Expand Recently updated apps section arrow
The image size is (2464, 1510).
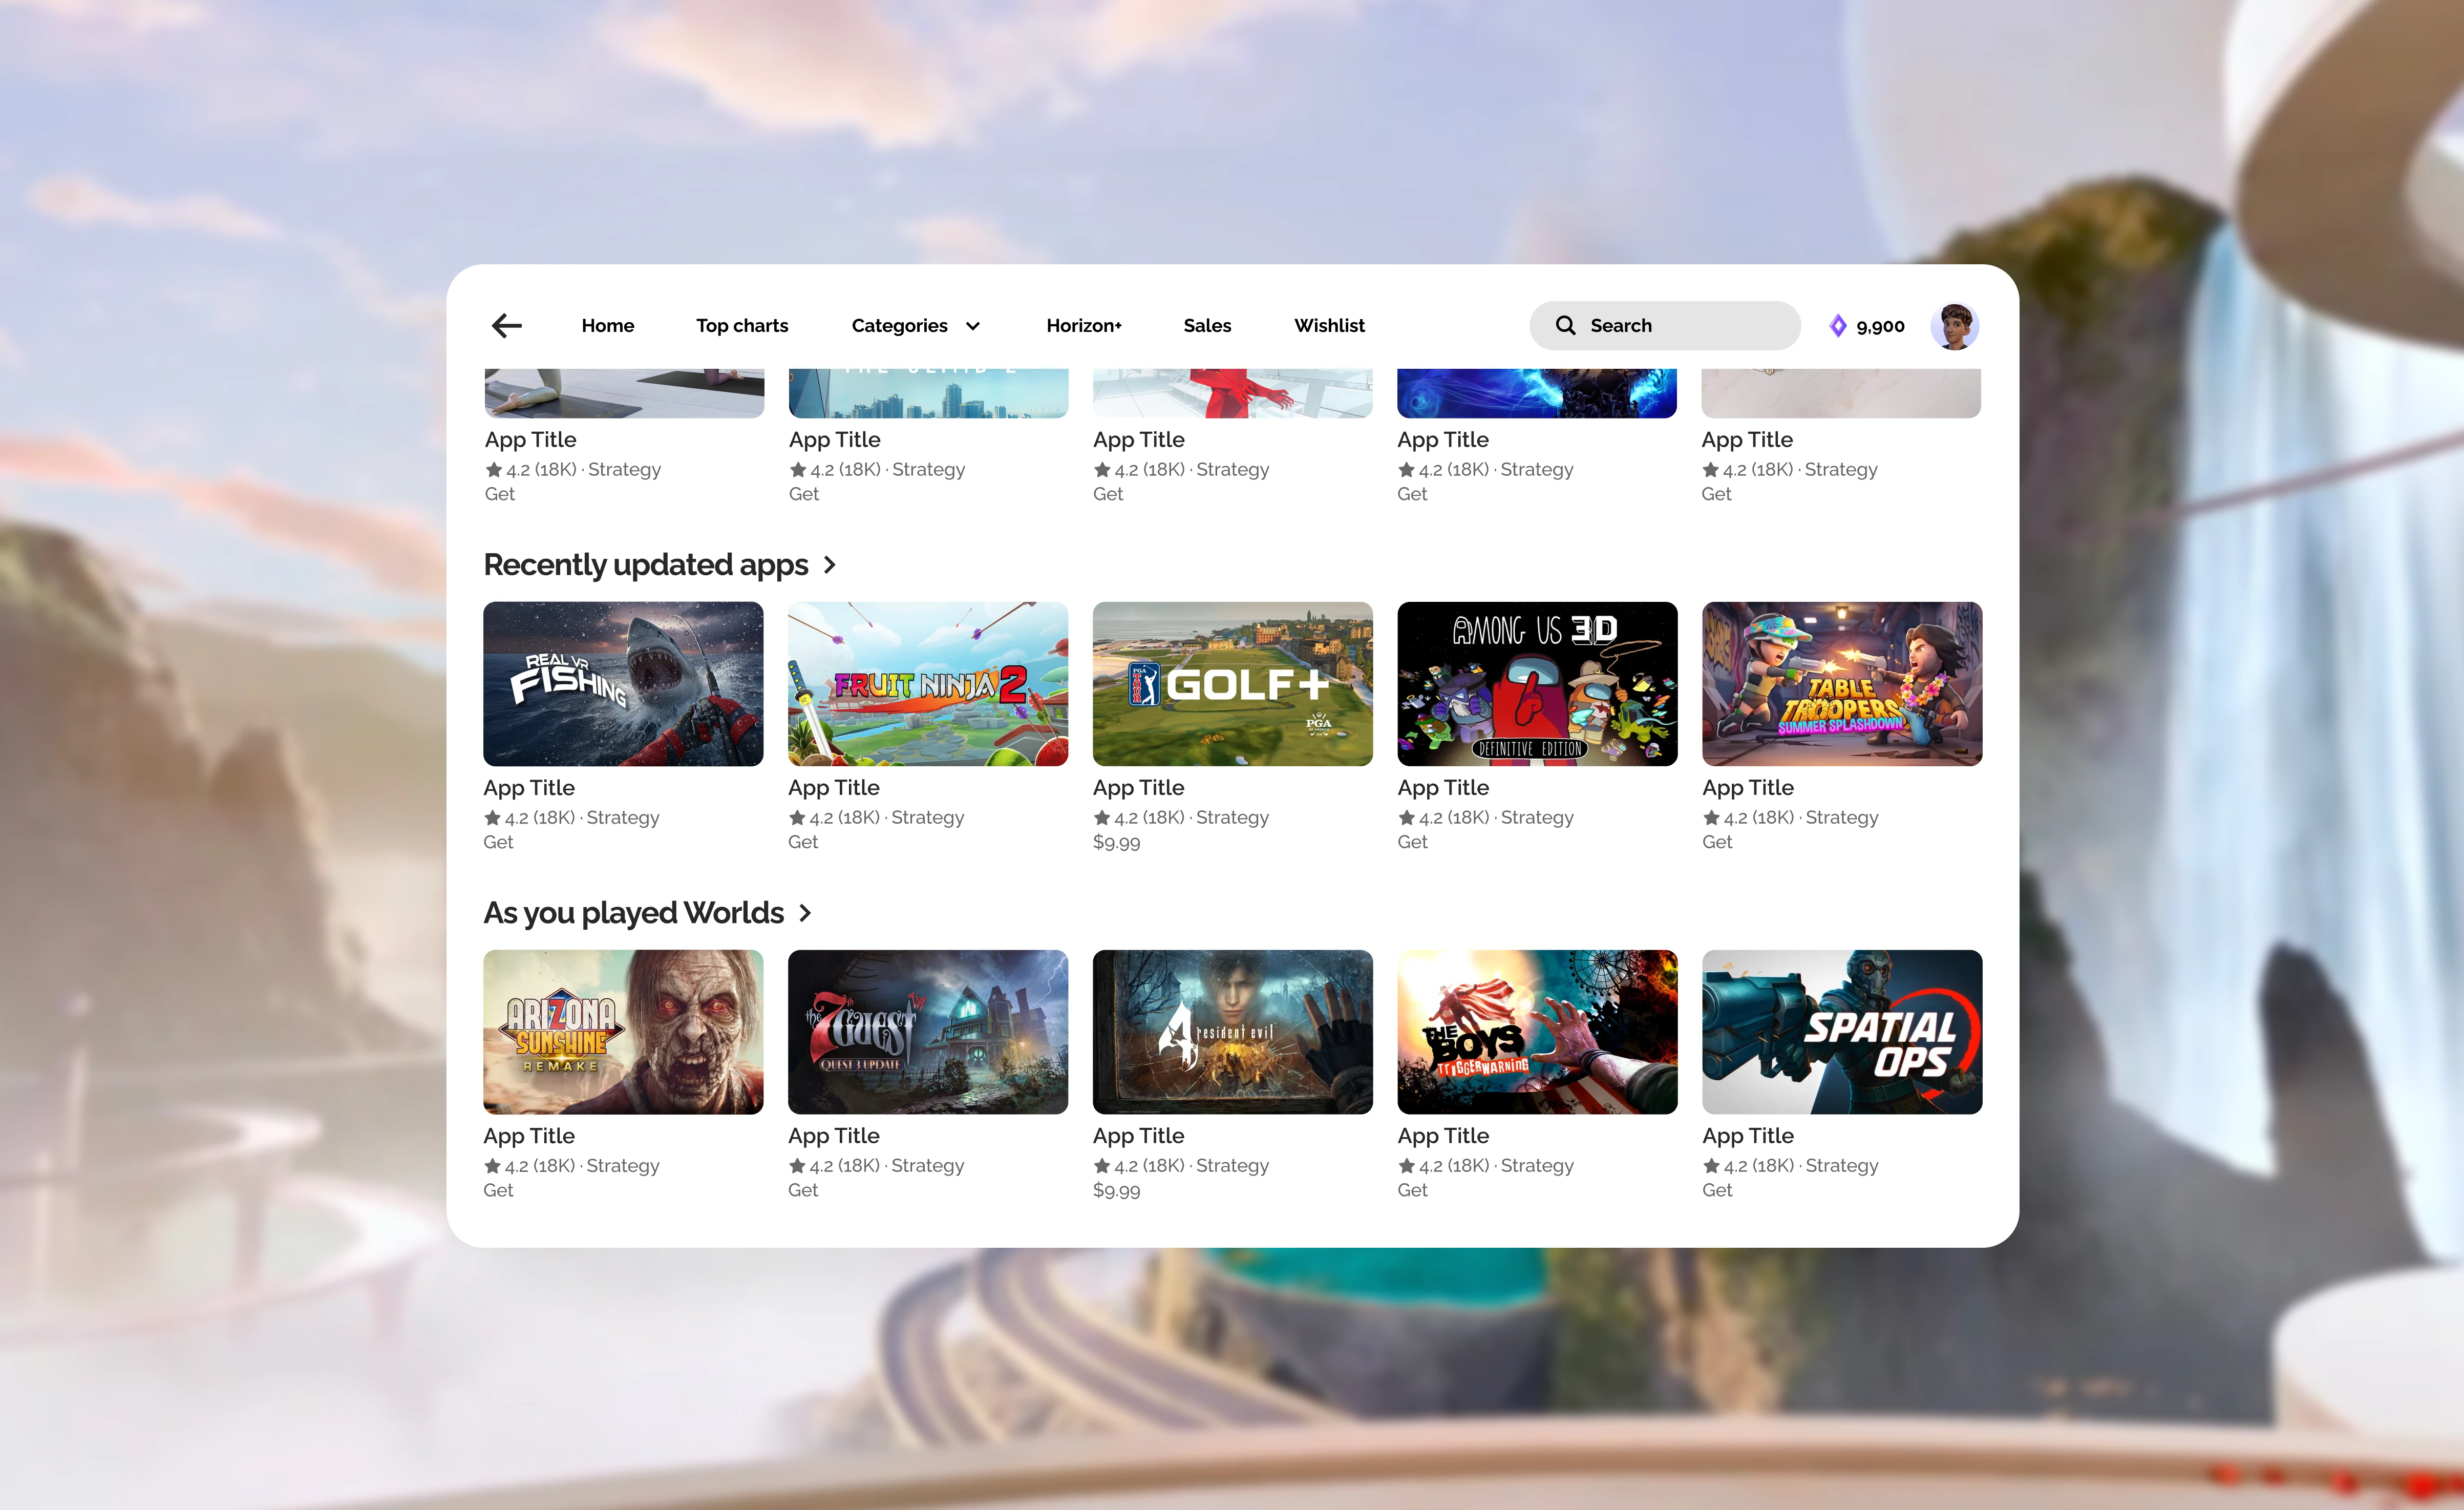pyautogui.click(x=829, y=565)
